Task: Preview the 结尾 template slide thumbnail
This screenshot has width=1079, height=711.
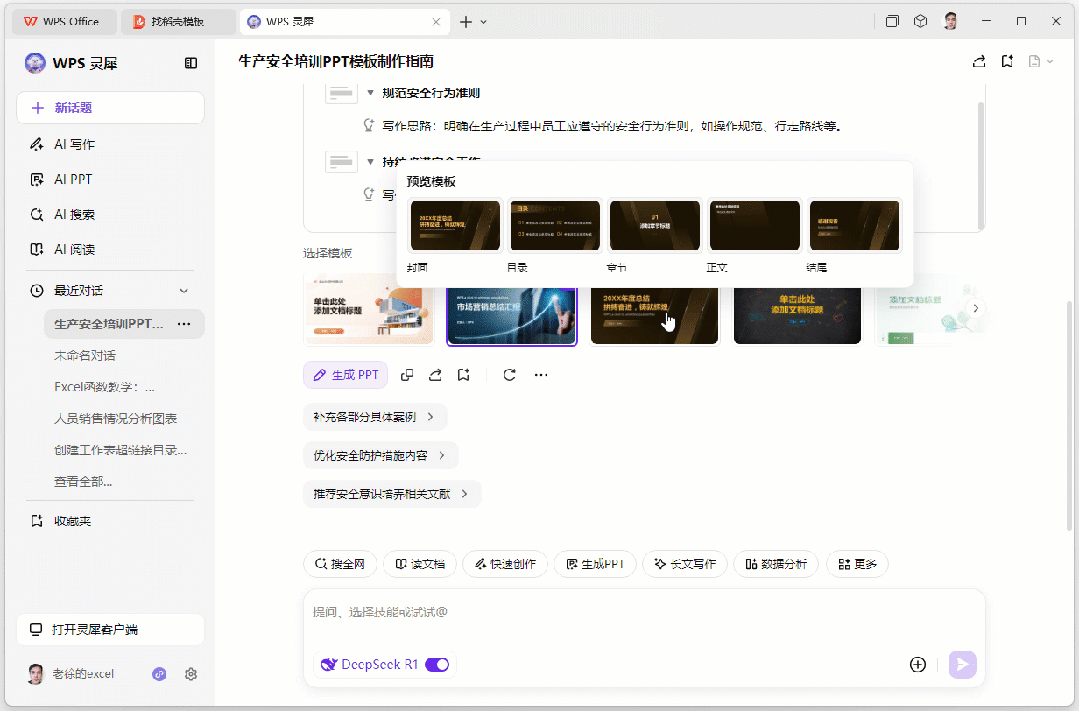Action: 854,226
